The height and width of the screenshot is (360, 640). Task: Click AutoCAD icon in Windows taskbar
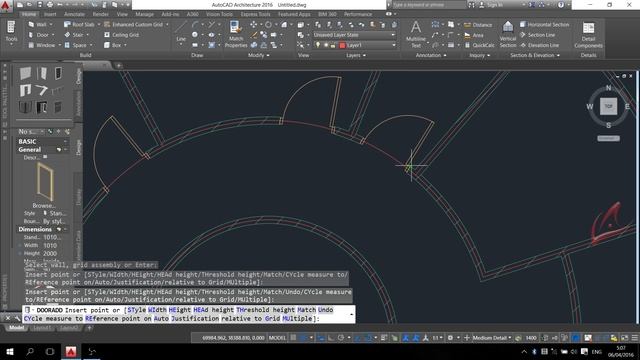tap(71, 351)
